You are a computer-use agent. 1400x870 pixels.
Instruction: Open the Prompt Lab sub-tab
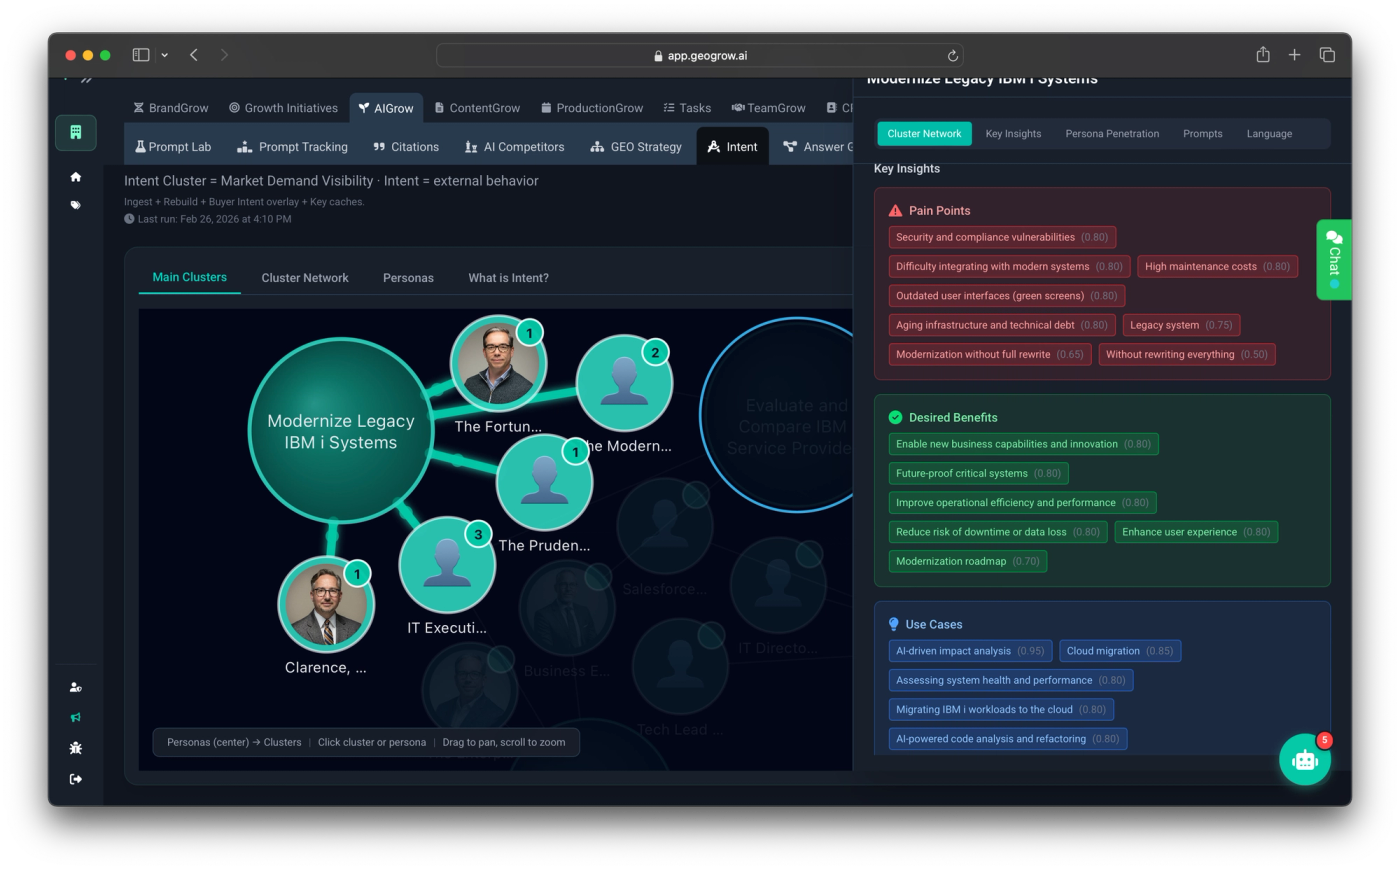pos(173,147)
